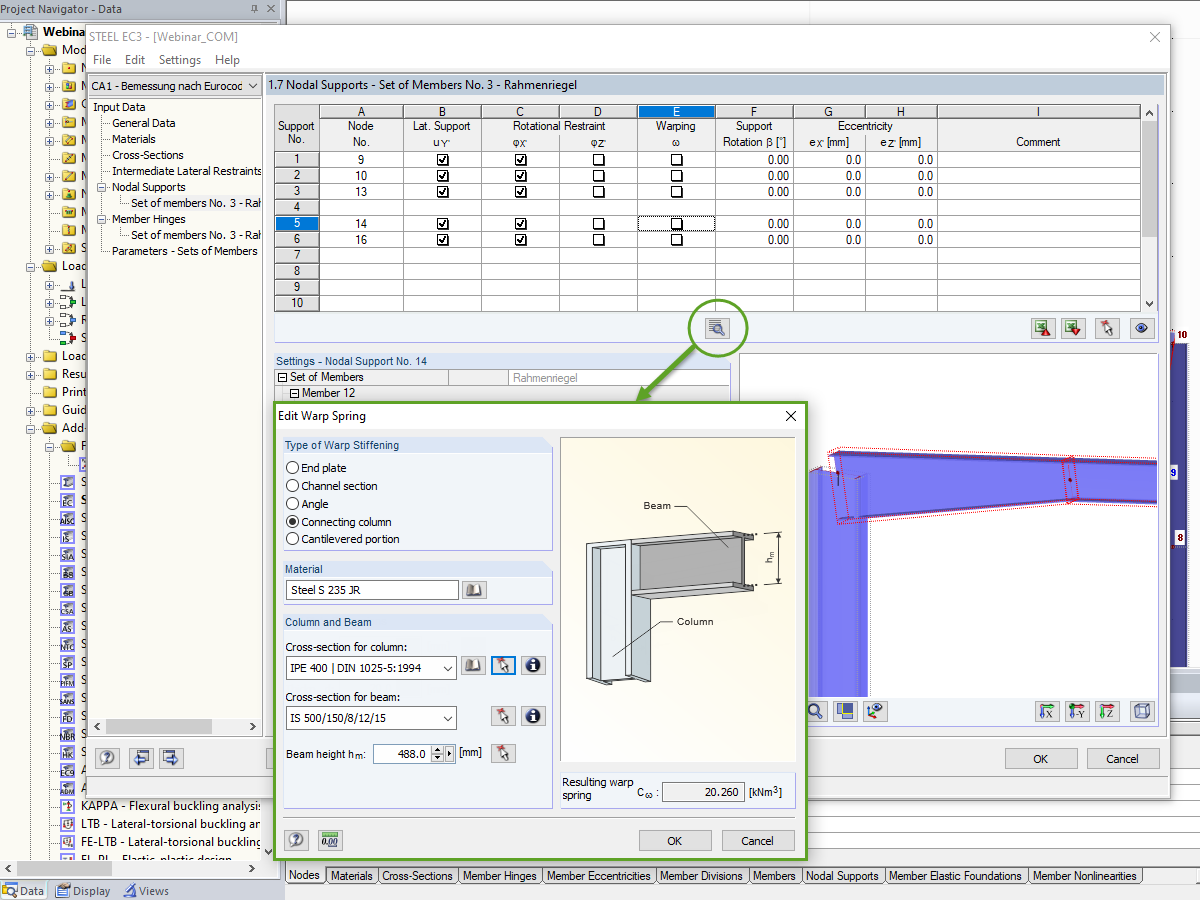1200x900 pixels.
Task: Enable Warping for support number 5
Action: [676, 223]
